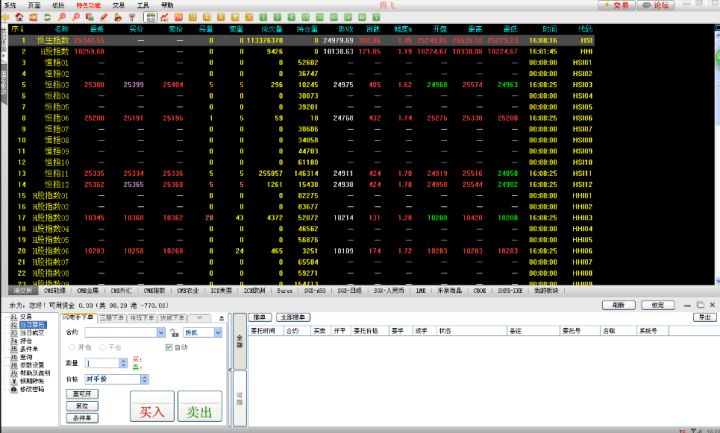Click the red house home icon
Viewport: 720px width, 433px height.
19,17
